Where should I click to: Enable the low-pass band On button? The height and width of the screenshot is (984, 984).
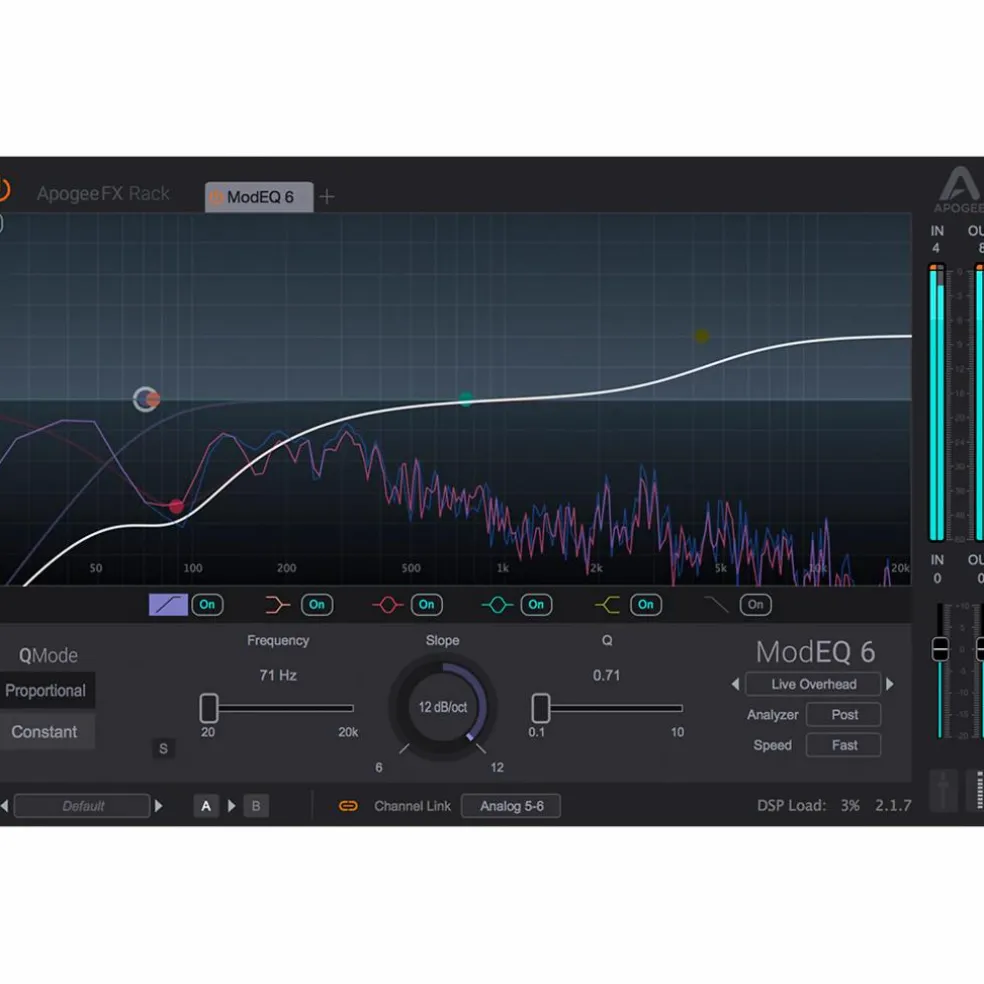(x=756, y=605)
